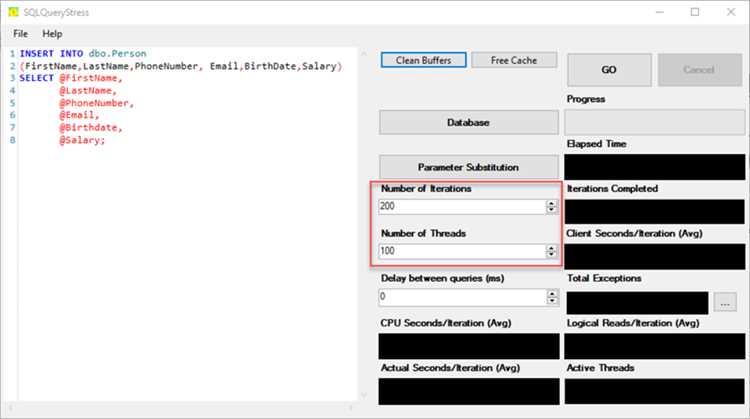Screen dimensions: 750x419
Task: Increase the delay between queries value
Action: click(x=552, y=293)
